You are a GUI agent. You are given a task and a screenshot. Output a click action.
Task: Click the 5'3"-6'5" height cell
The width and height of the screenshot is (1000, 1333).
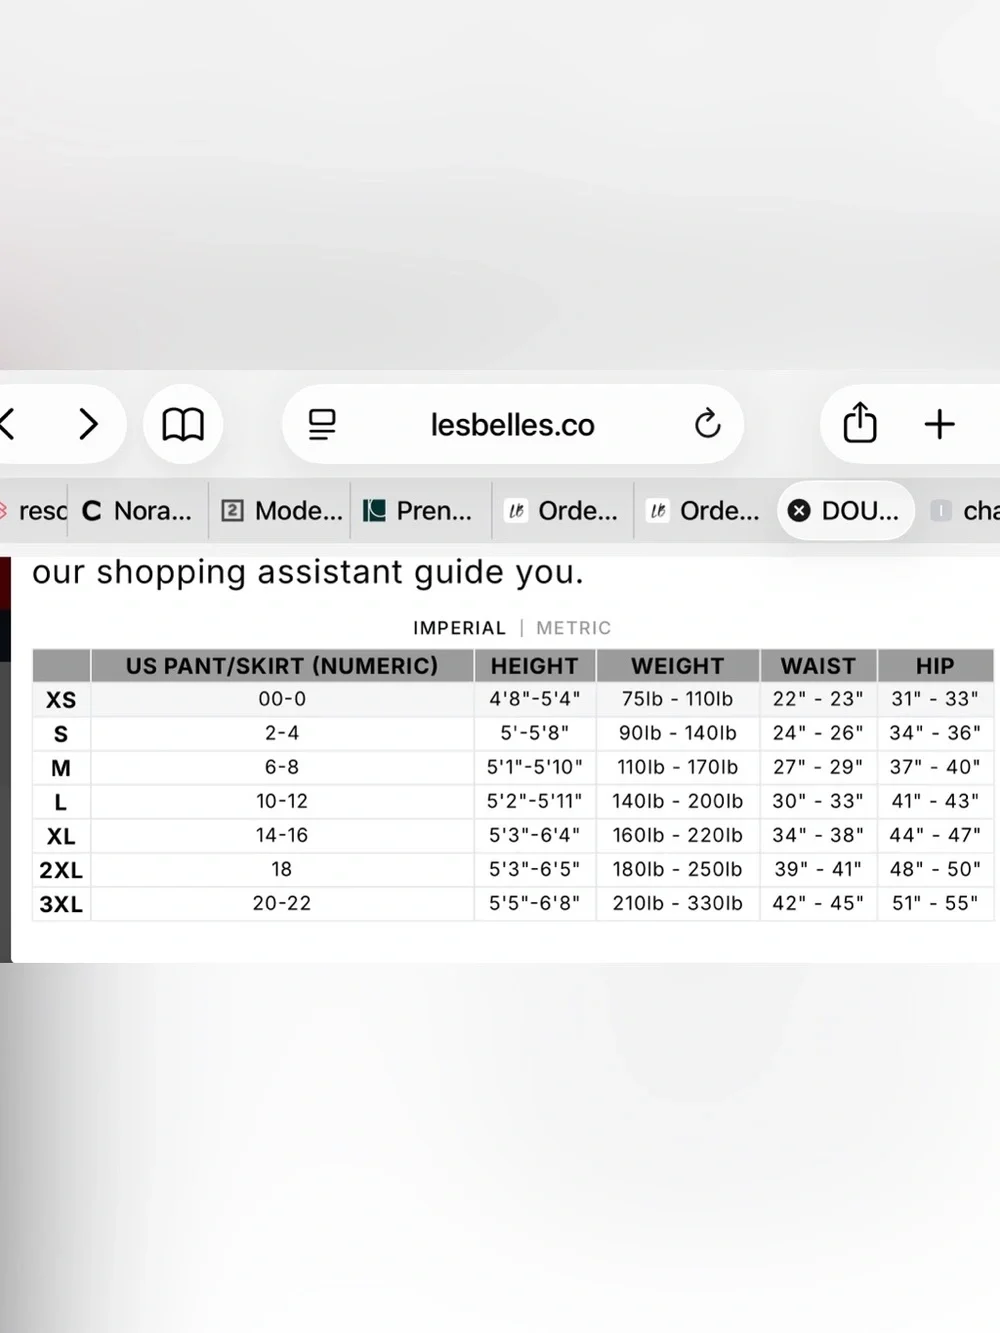click(535, 869)
